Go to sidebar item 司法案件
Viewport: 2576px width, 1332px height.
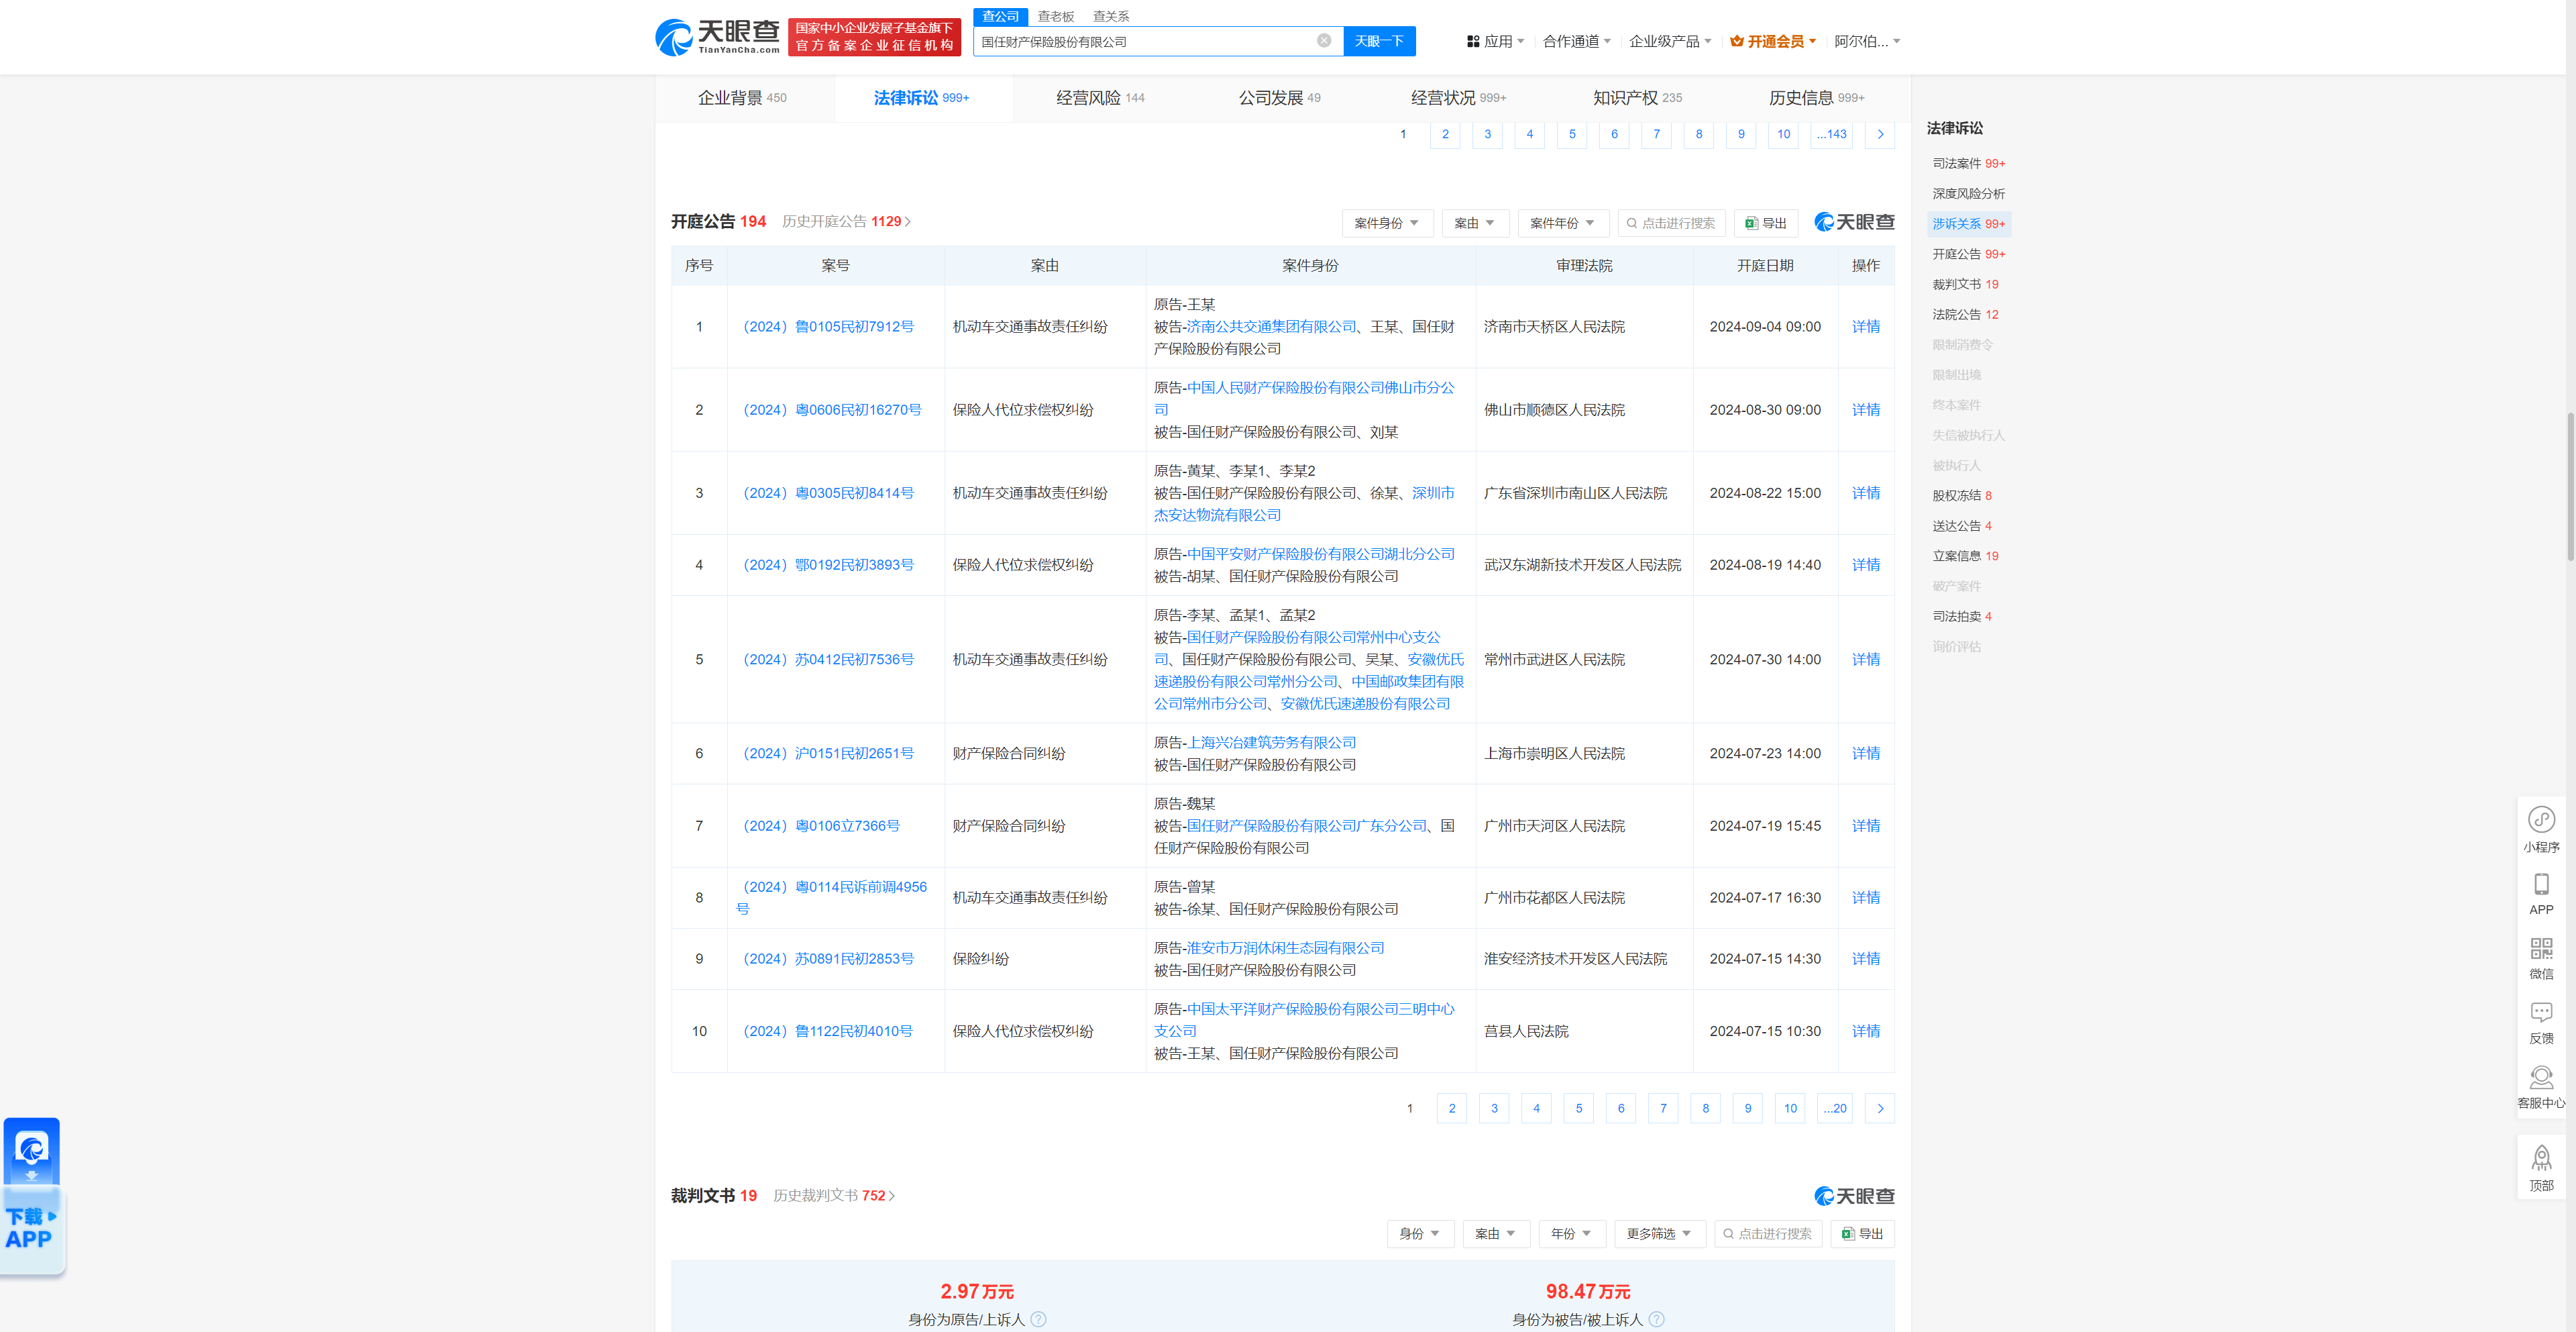tap(1968, 163)
